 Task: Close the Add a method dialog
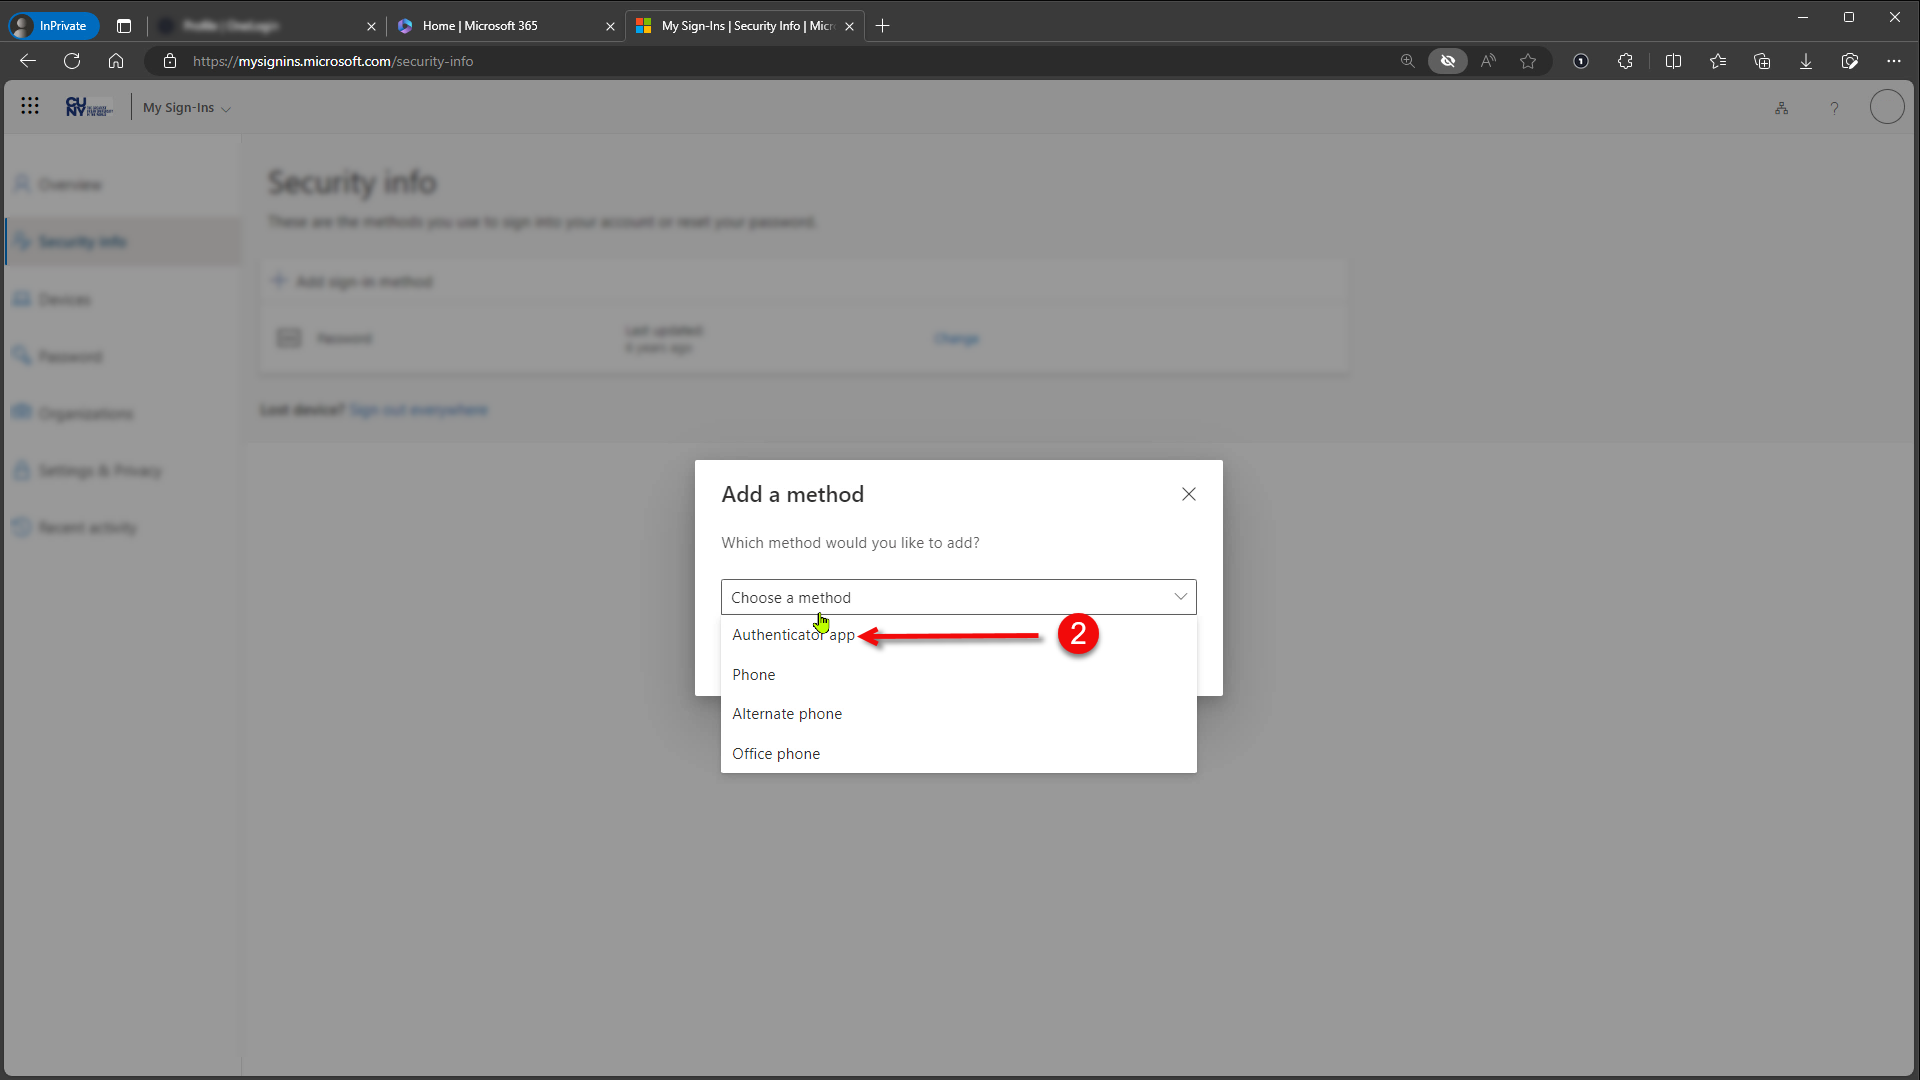tap(1188, 494)
